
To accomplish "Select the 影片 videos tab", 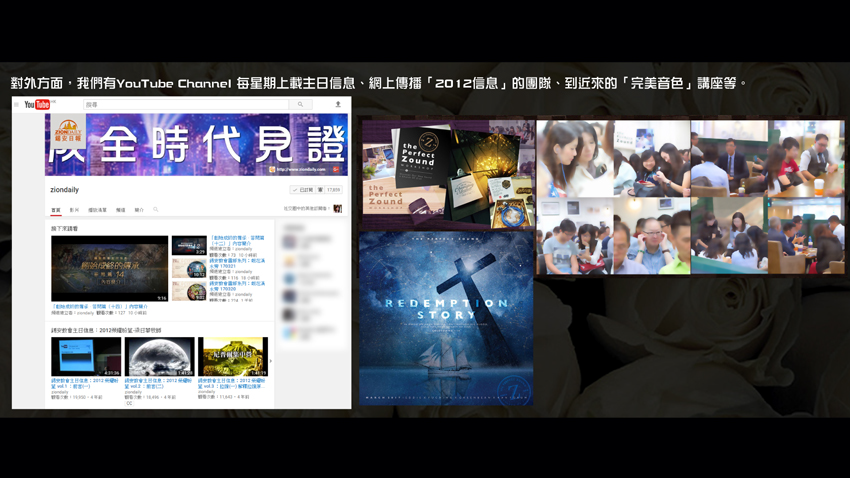I will pyautogui.click(x=74, y=210).
